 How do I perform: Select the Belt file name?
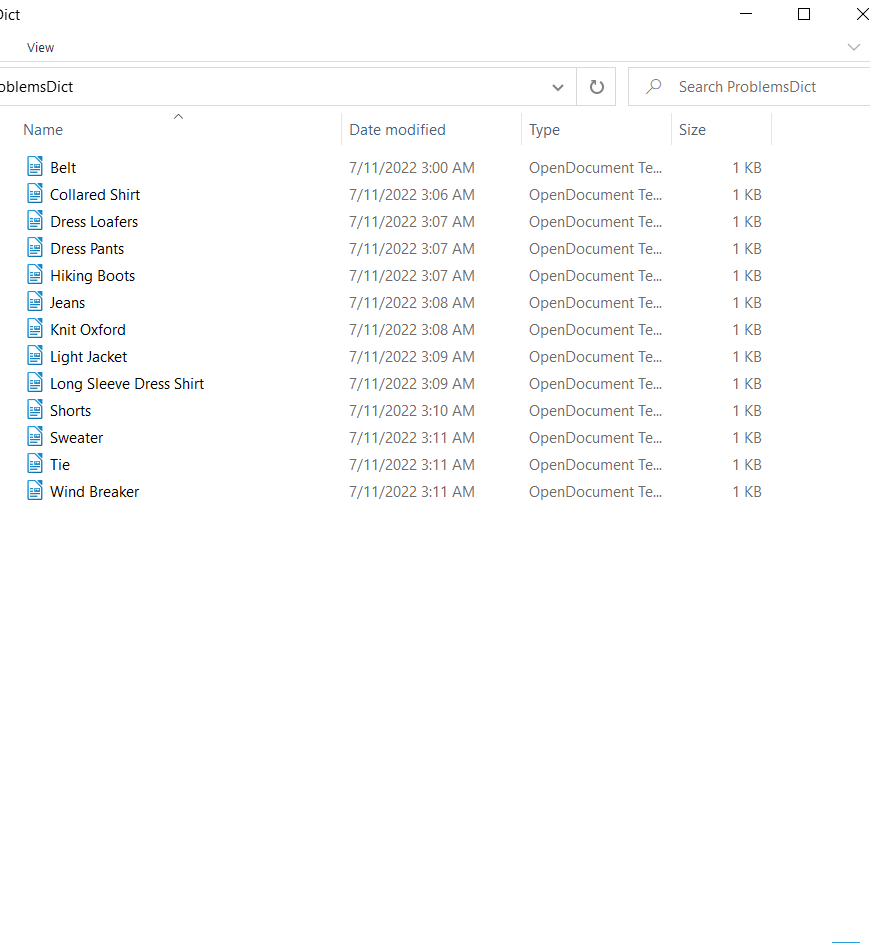click(63, 168)
